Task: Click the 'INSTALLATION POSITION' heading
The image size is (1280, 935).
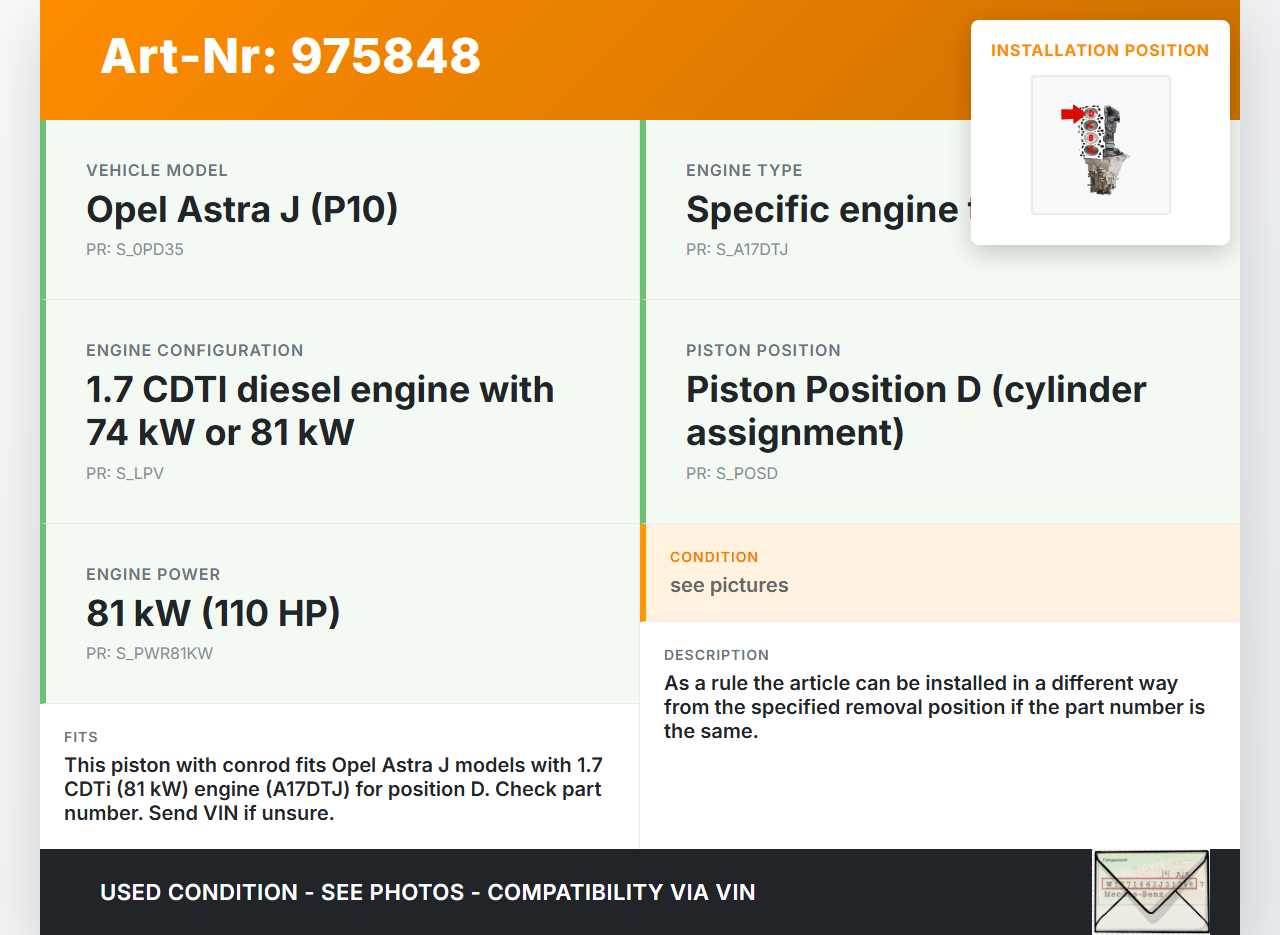Action: click(1100, 50)
